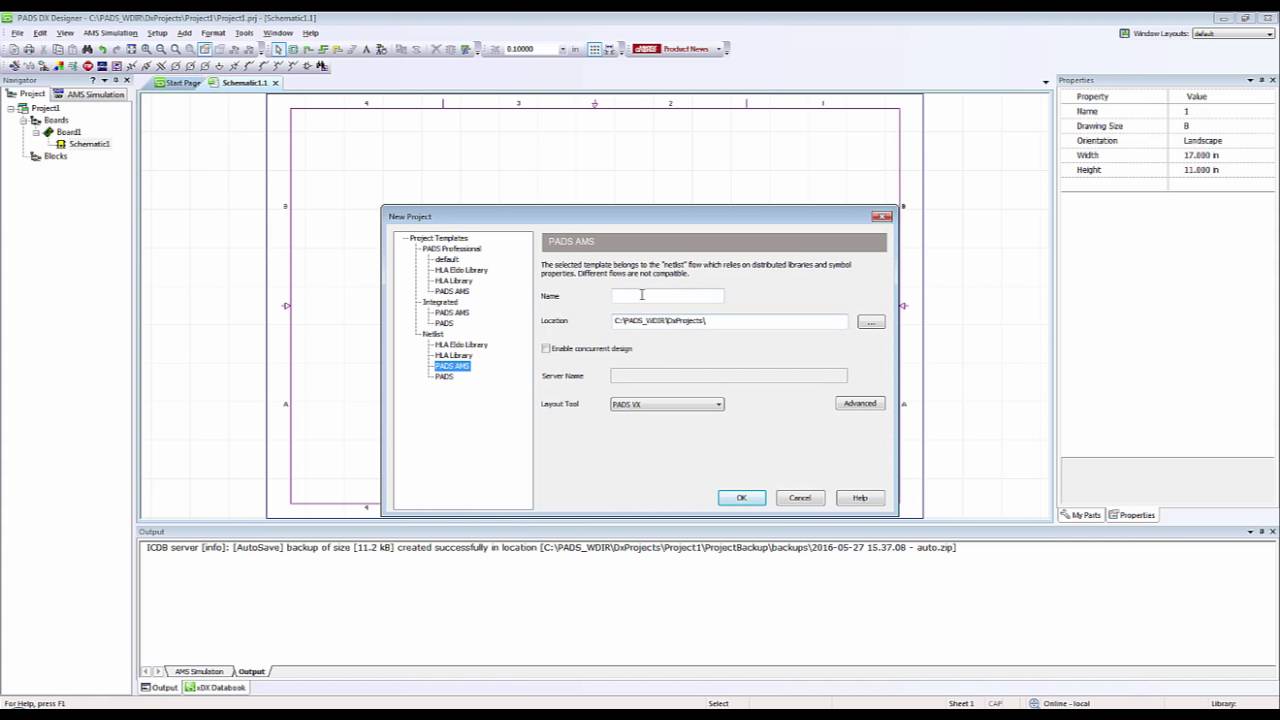Switch to the Start Page tab
The width and height of the screenshot is (1280, 720).
(x=178, y=83)
